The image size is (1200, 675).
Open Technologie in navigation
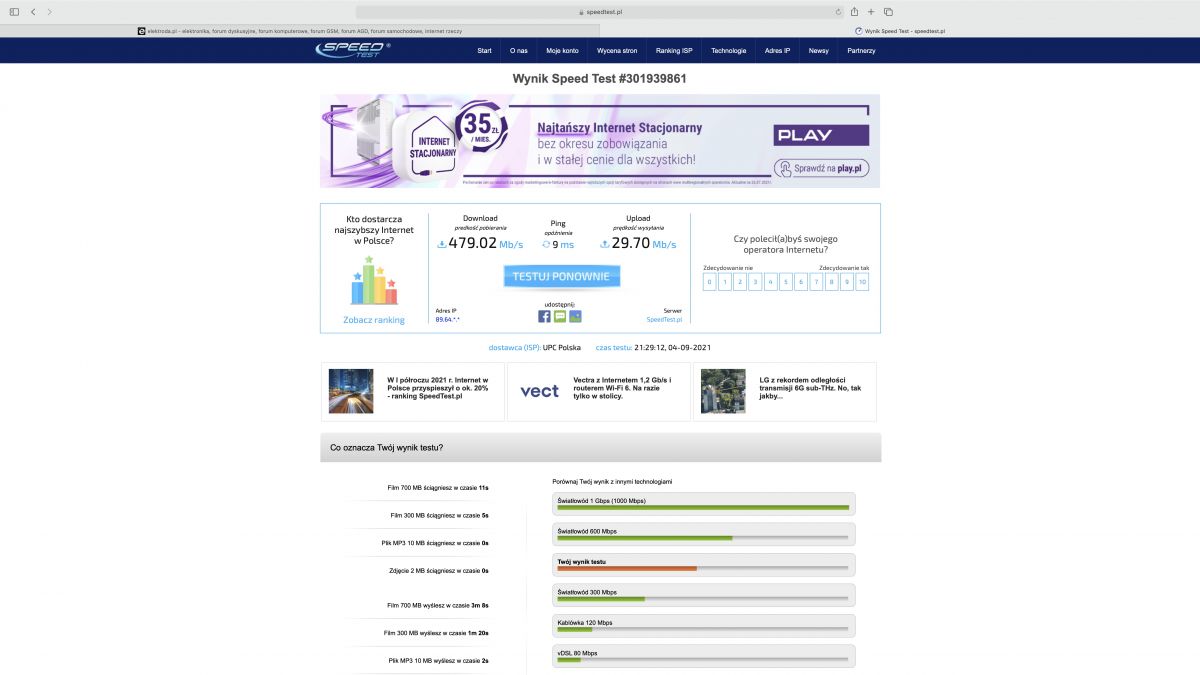click(729, 50)
